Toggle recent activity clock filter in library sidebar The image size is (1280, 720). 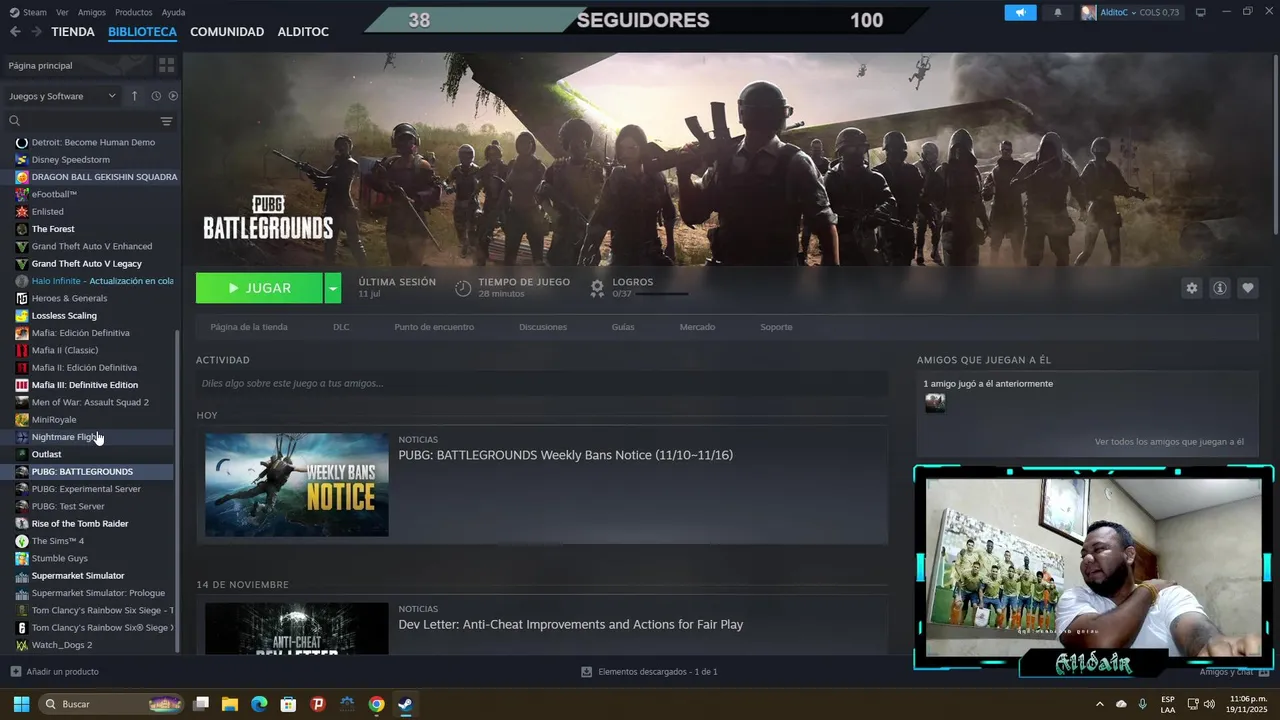[156, 96]
